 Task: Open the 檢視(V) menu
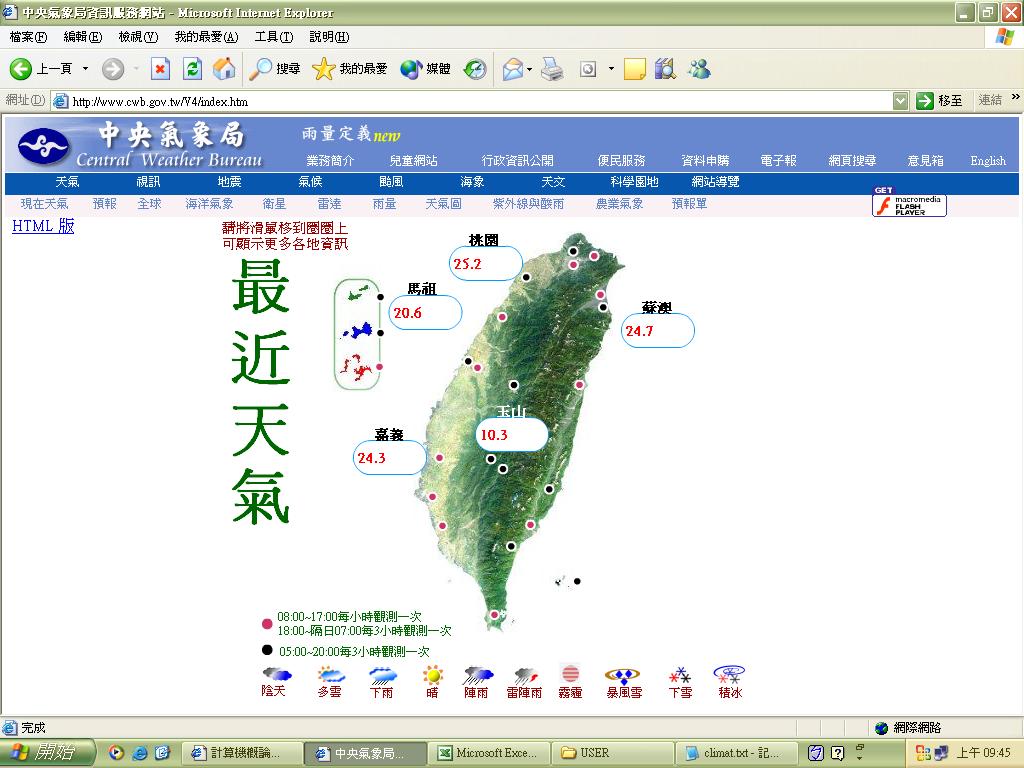138,37
